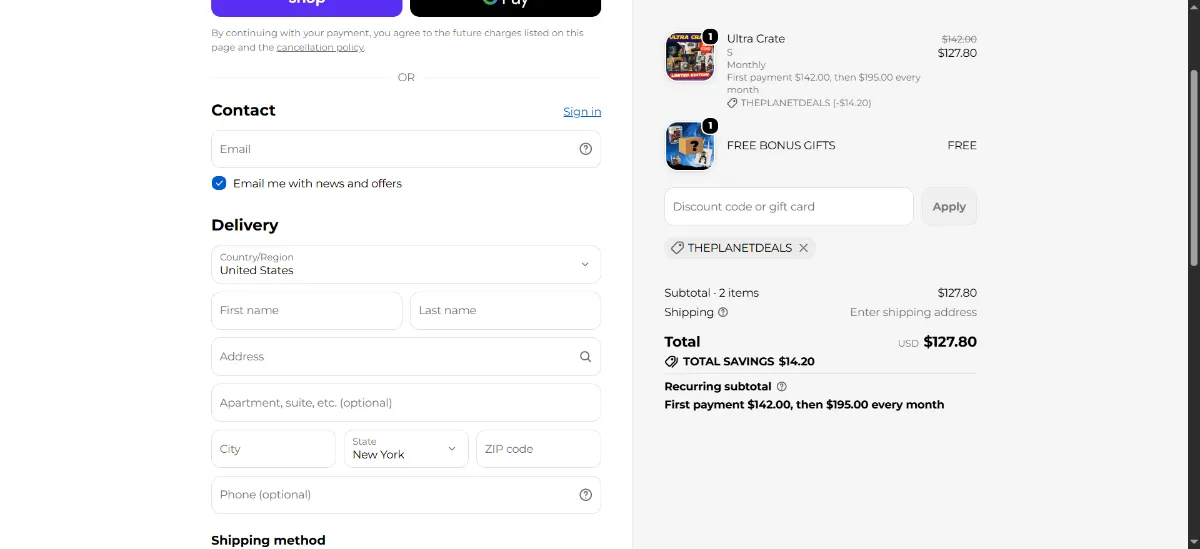Click the First payment $142.00 recurring summary
Screen dimensions: 1200x549
coord(805,405)
